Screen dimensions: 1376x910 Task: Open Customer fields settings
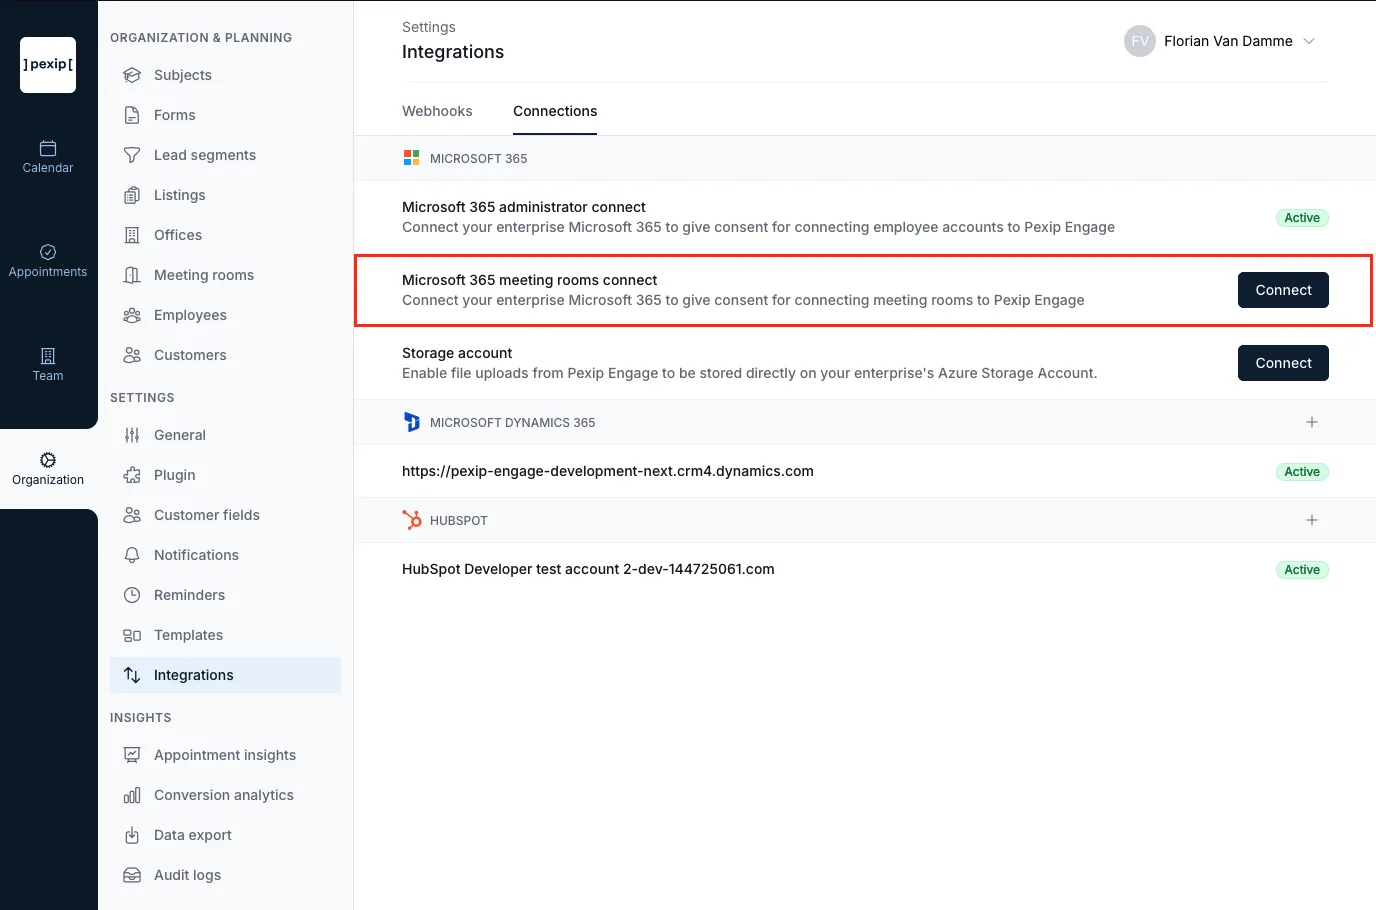(225, 515)
